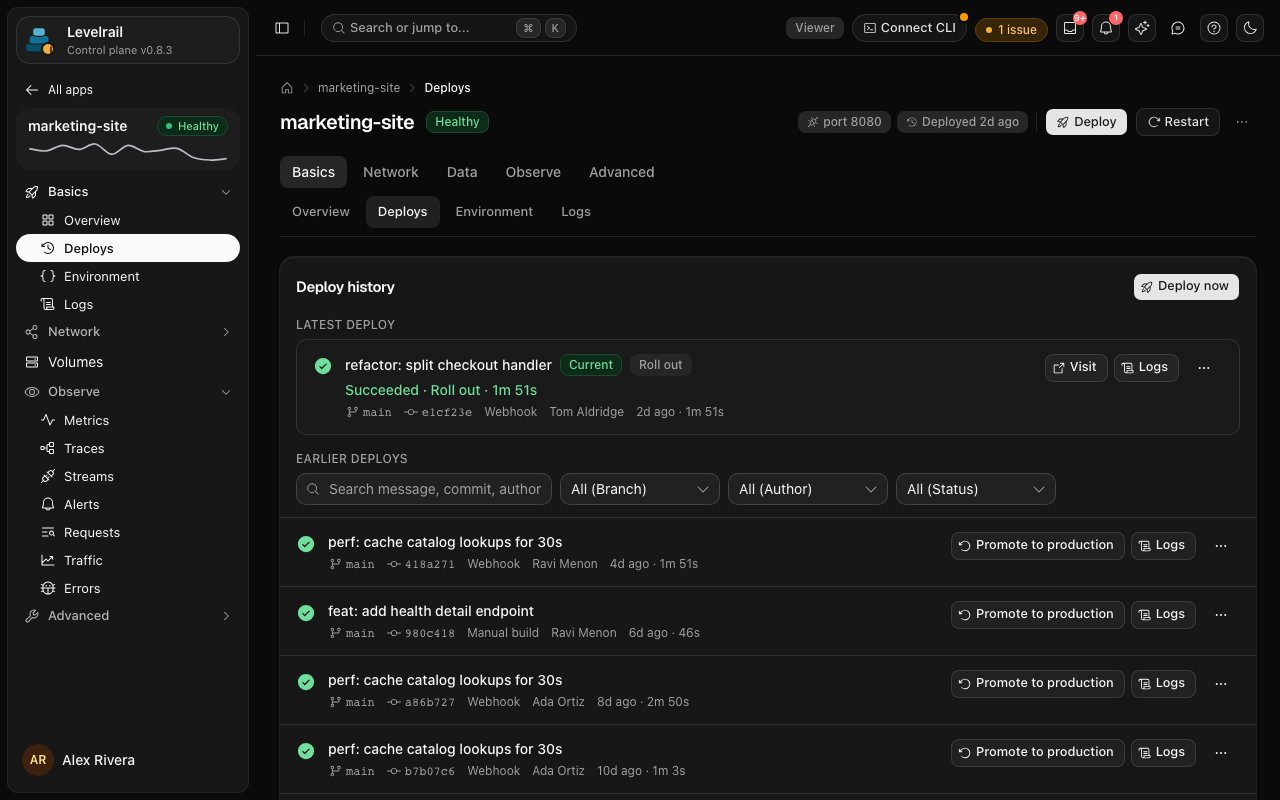Screen dimensions: 1280x800
Task: Open the AI sparkle assistant icon
Action: click(x=1142, y=28)
